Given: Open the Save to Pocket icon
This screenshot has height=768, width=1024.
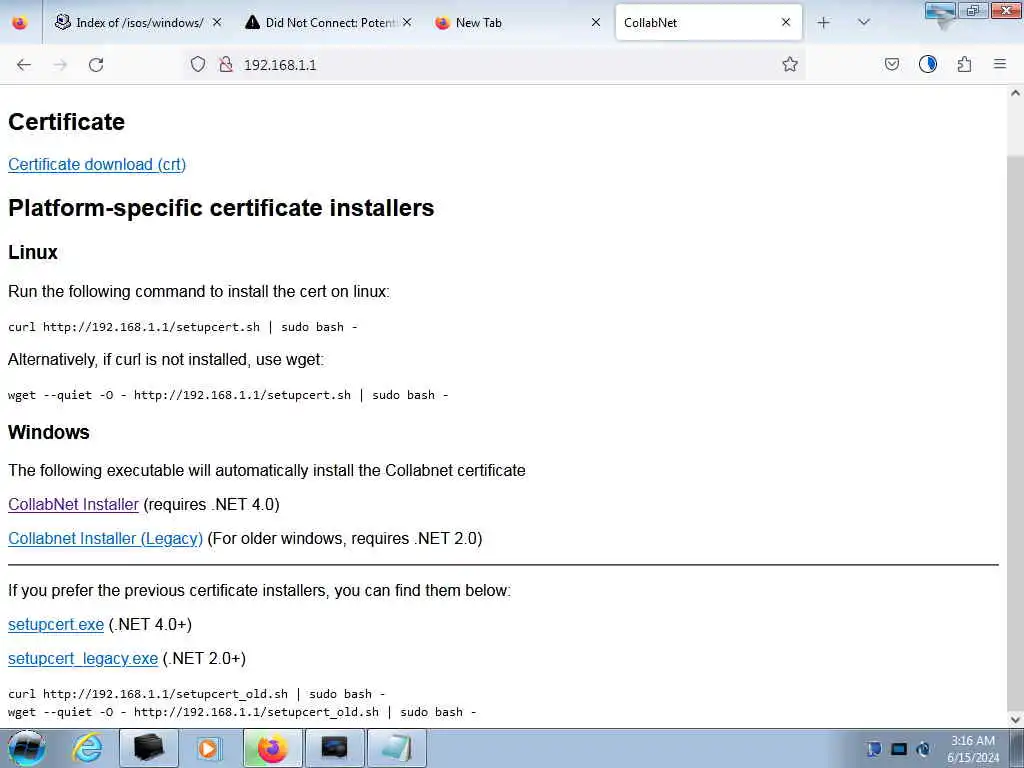Looking at the screenshot, I should [891, 64].
